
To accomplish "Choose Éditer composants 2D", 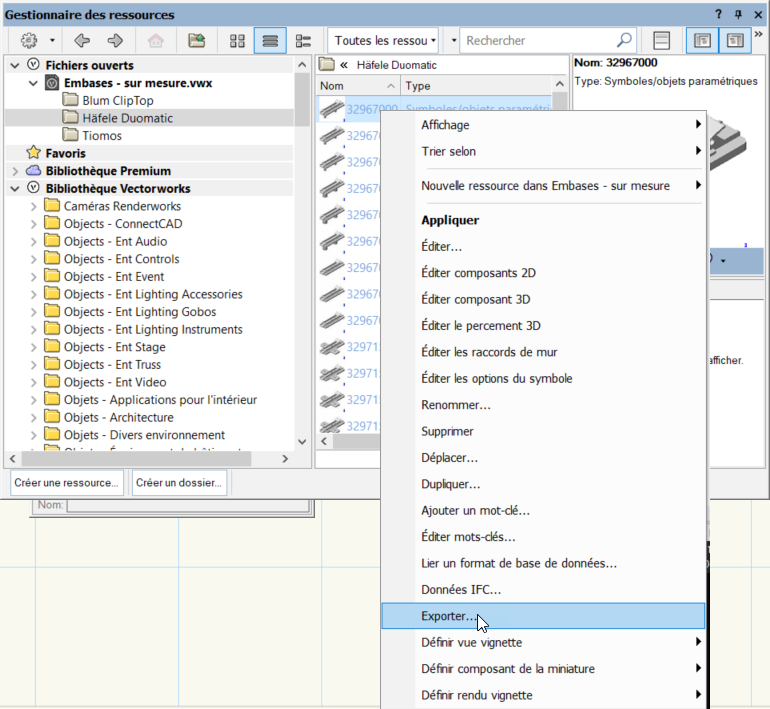I will pyautogui.click(x=543, y=273).
